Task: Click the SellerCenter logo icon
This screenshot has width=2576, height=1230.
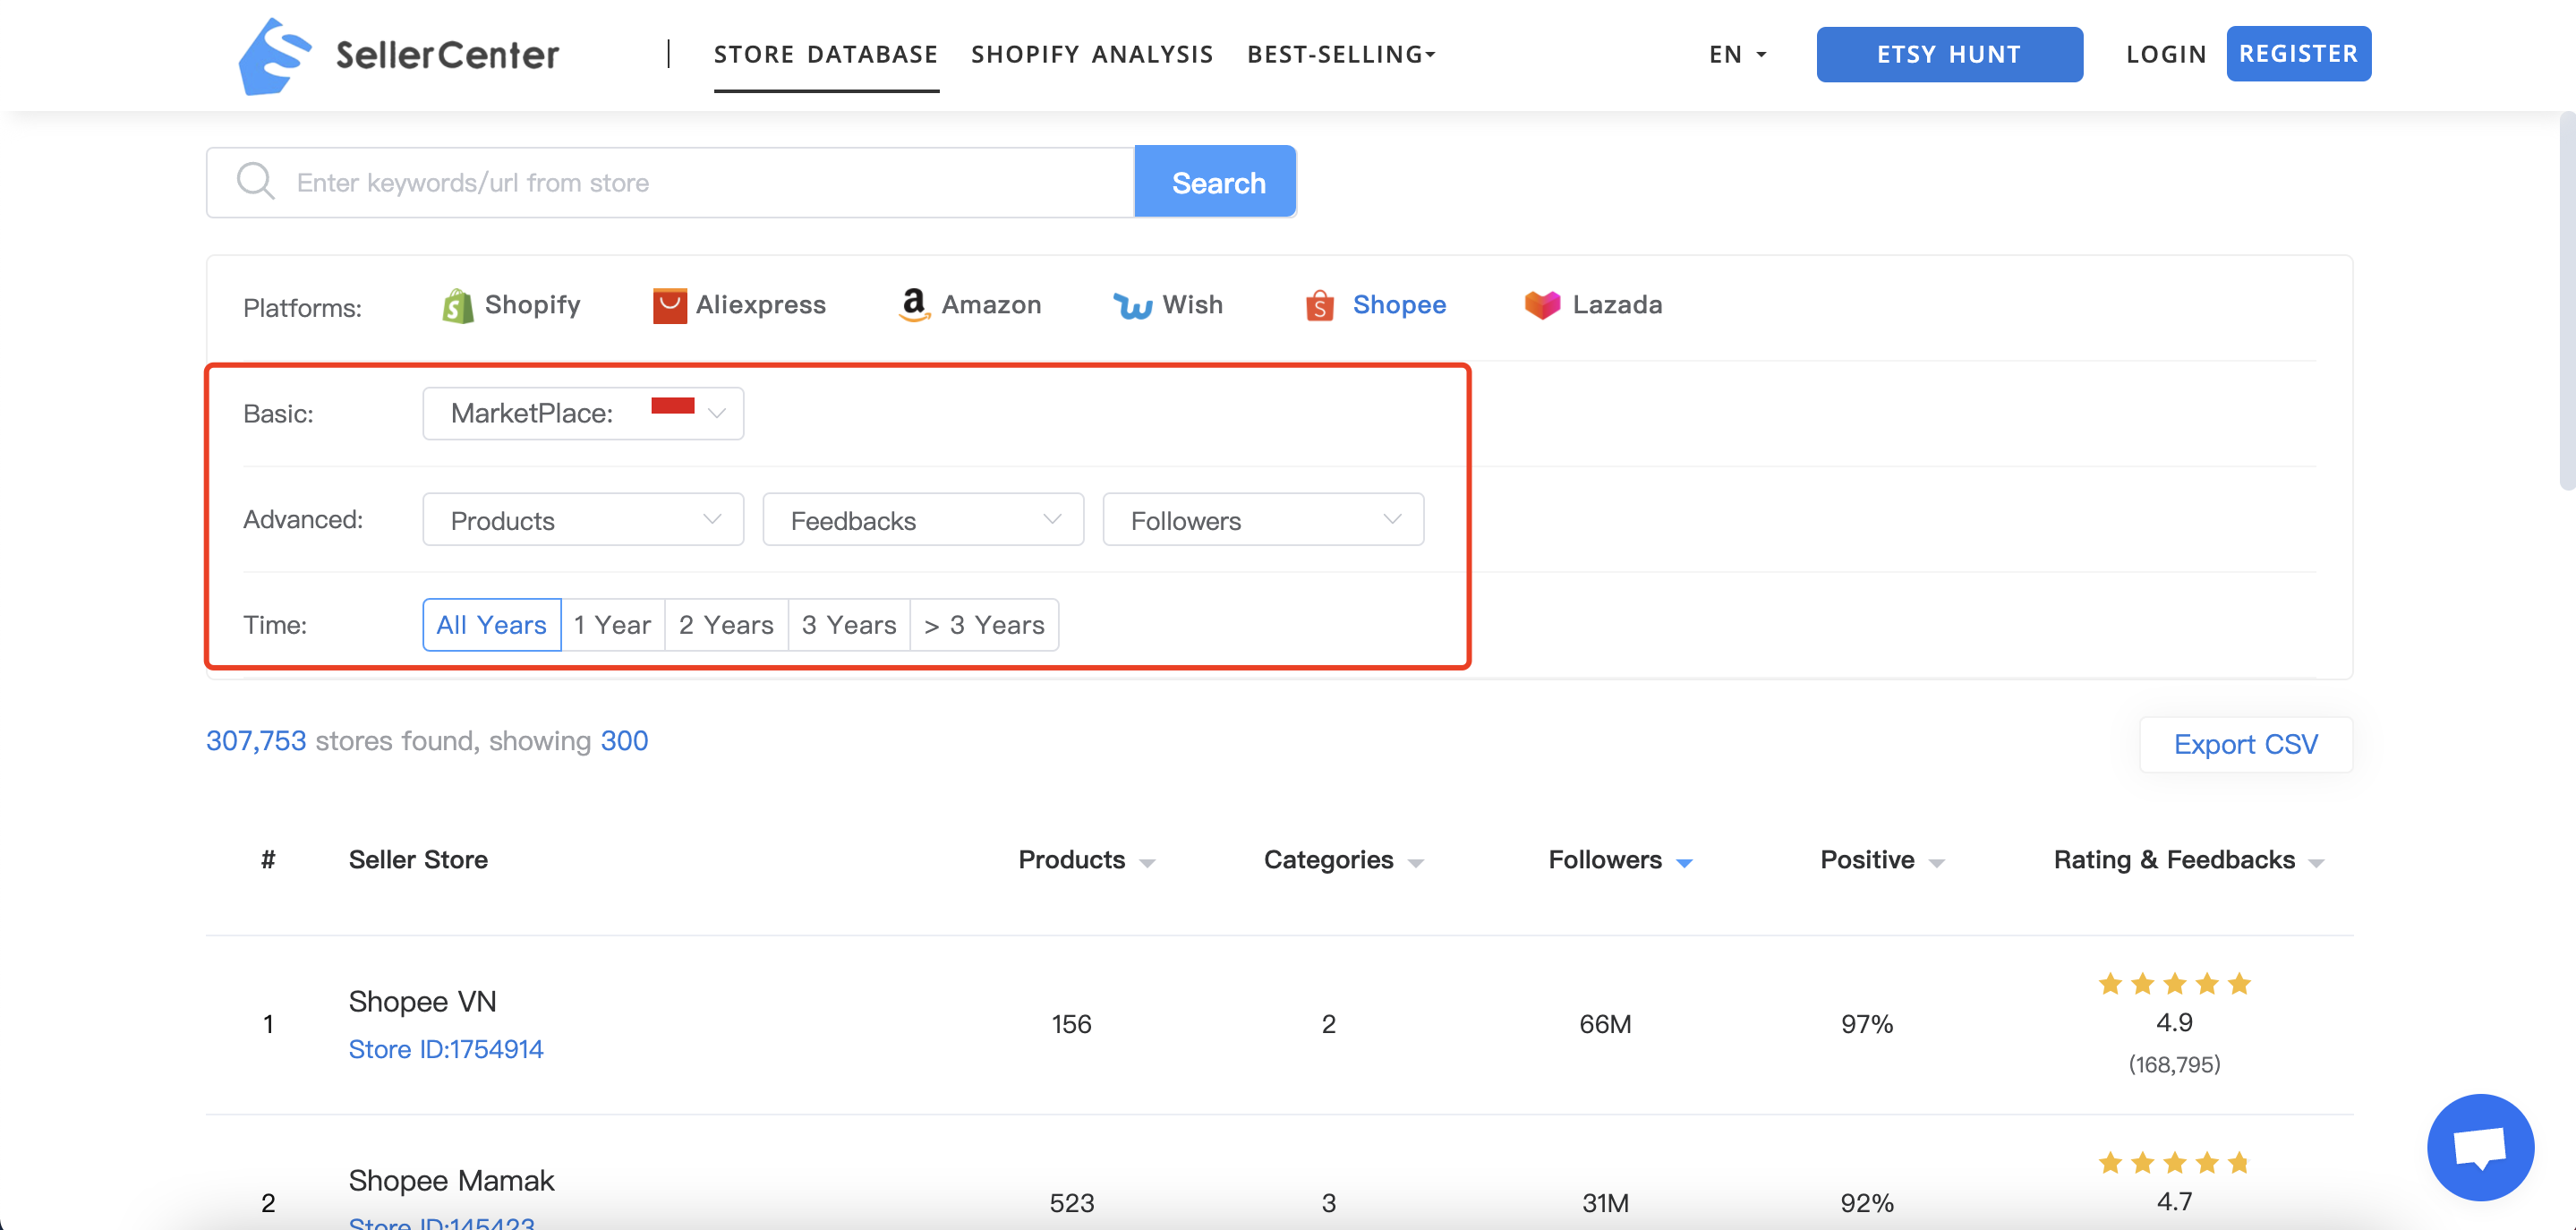Action: (274, 56)
